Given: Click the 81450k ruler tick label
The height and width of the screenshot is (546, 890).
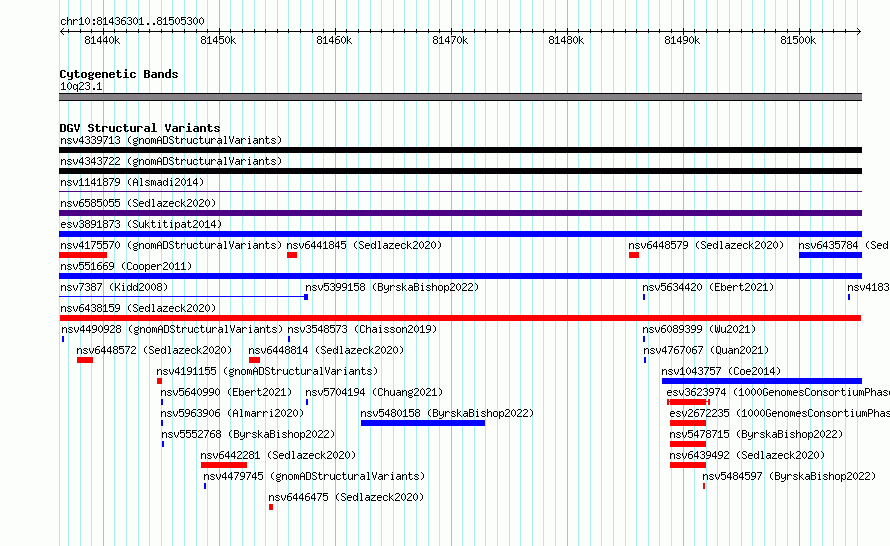Looking at the screenshot, I should 218,40.
